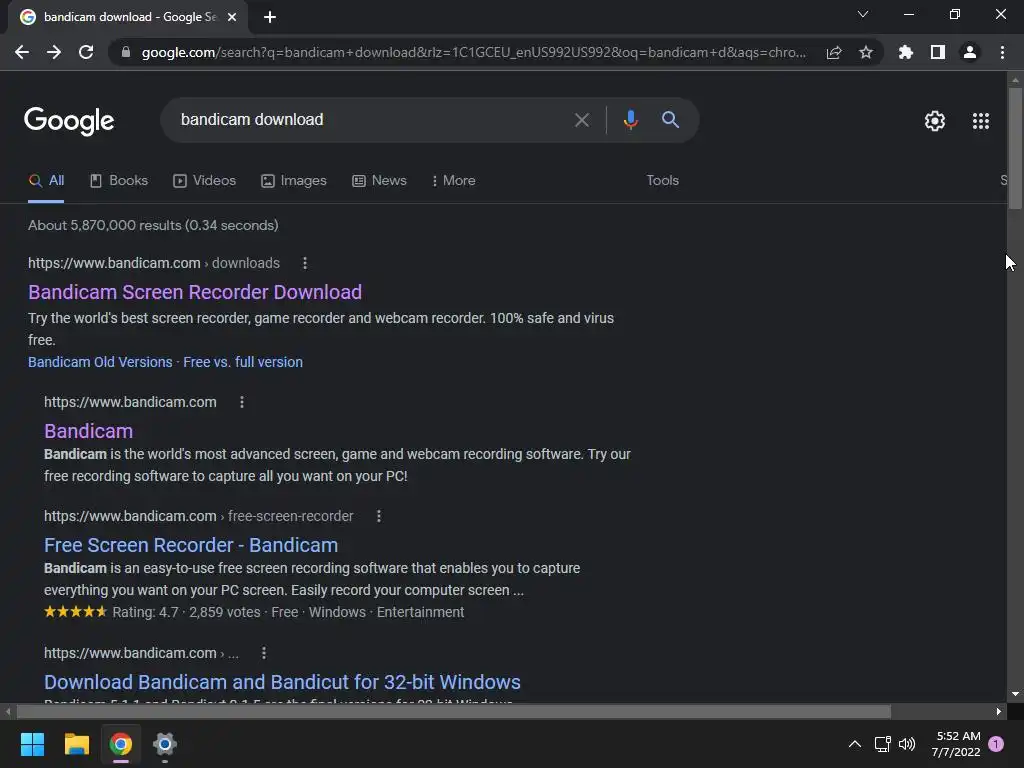Close the bandicam download tab
Viewport: 1024px width, 768px height.
click(232, 17)
